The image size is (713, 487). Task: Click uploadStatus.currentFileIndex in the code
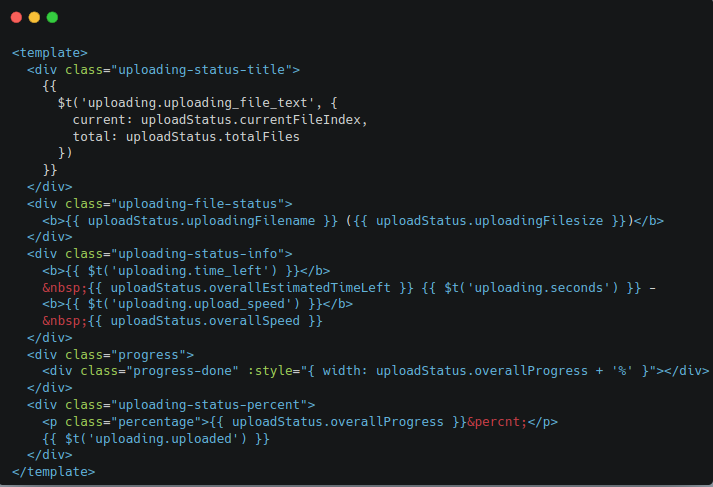pos(254,120)
